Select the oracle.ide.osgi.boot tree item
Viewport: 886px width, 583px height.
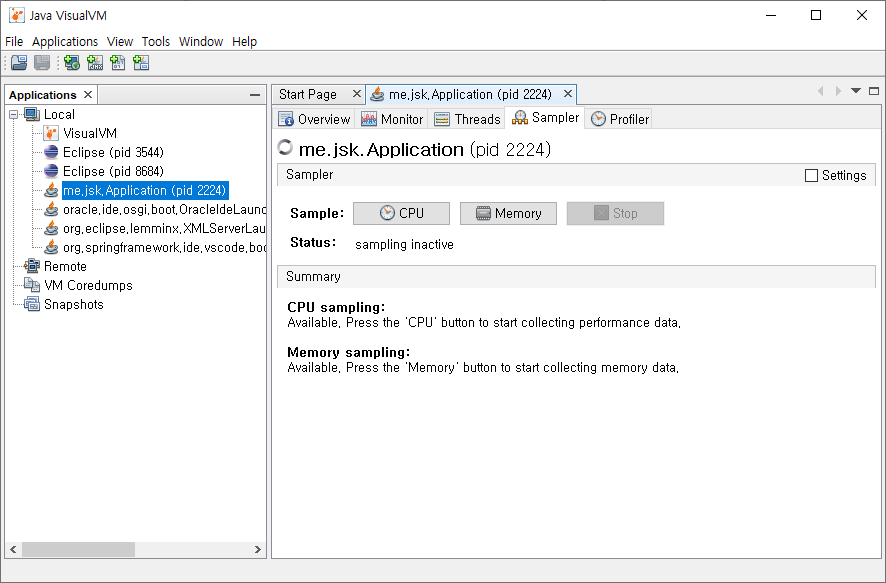[164, 210]
